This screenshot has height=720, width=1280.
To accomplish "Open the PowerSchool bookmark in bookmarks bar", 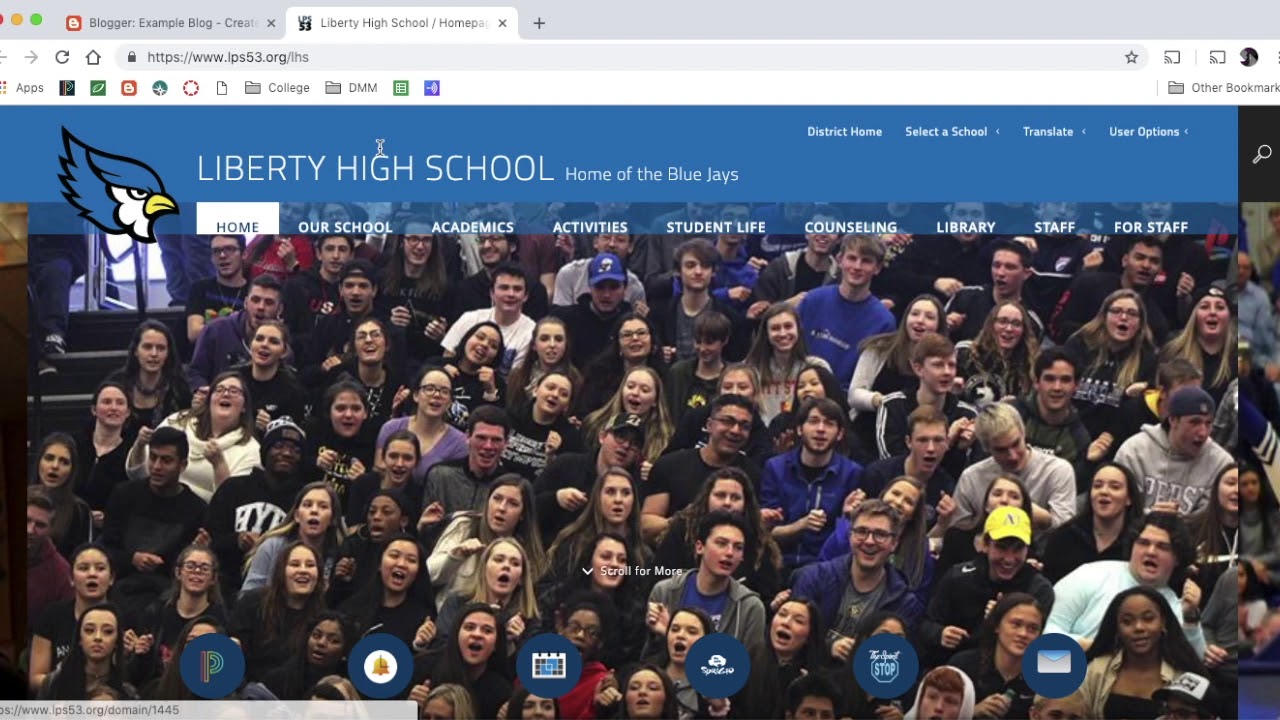I will coord(67,88).
